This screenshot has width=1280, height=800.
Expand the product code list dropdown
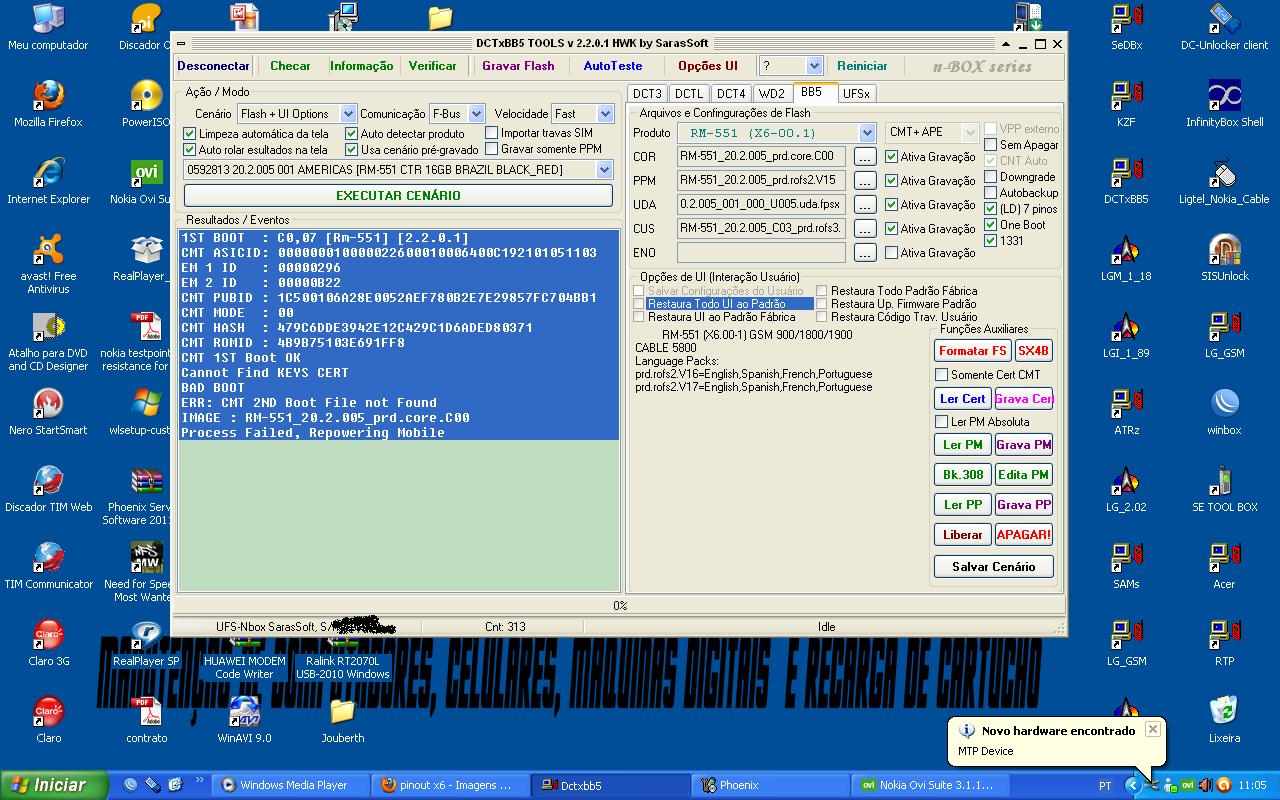click(x=605, y=170)
